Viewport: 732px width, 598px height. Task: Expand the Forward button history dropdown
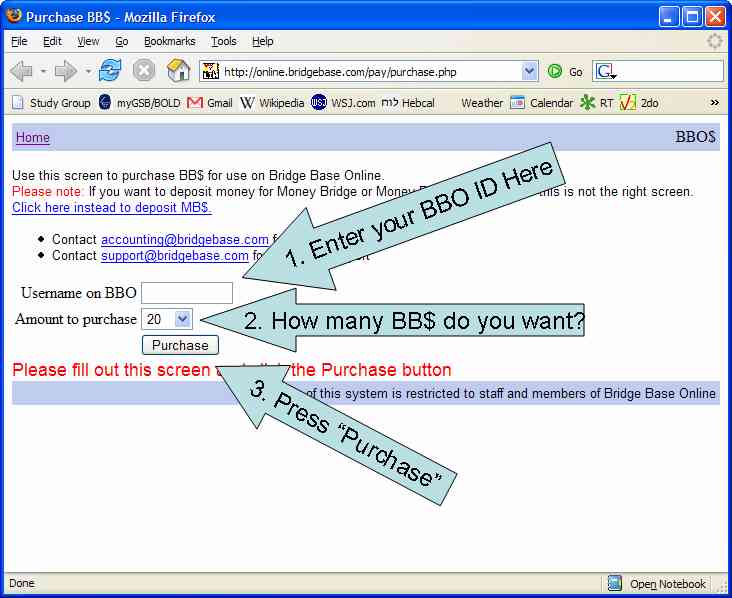click(x=88, y=72)
